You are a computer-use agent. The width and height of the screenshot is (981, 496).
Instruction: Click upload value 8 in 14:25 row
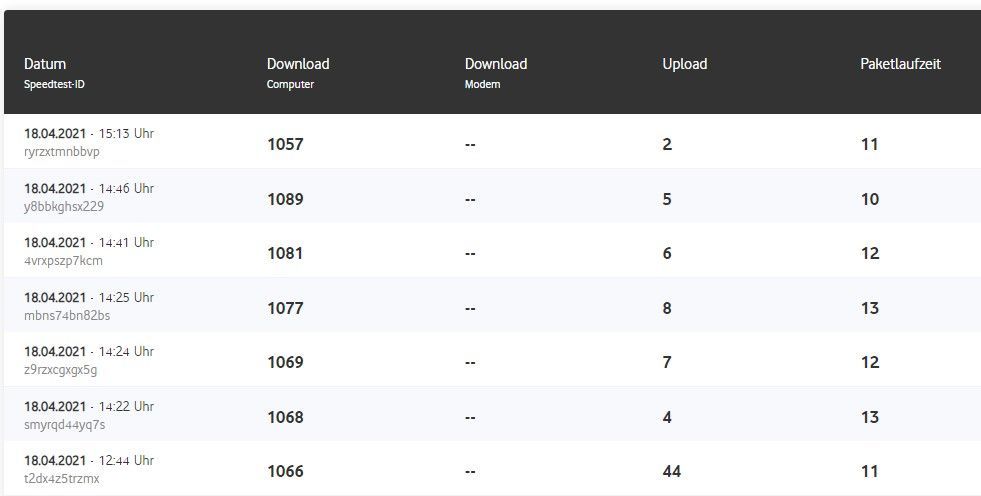tap(667, 308)
